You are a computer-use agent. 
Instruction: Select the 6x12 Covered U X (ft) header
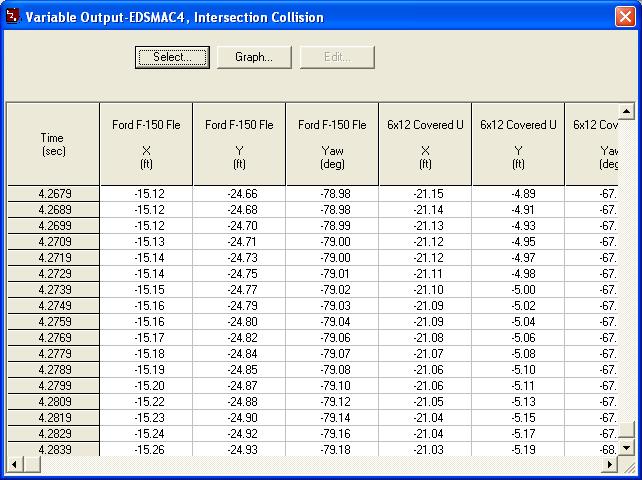(x=425, y=144)
